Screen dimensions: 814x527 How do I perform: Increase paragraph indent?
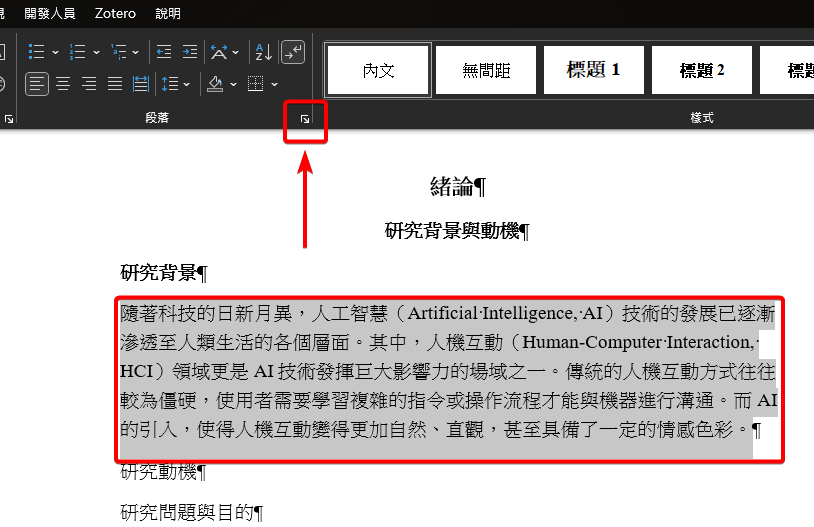(190, 52)
